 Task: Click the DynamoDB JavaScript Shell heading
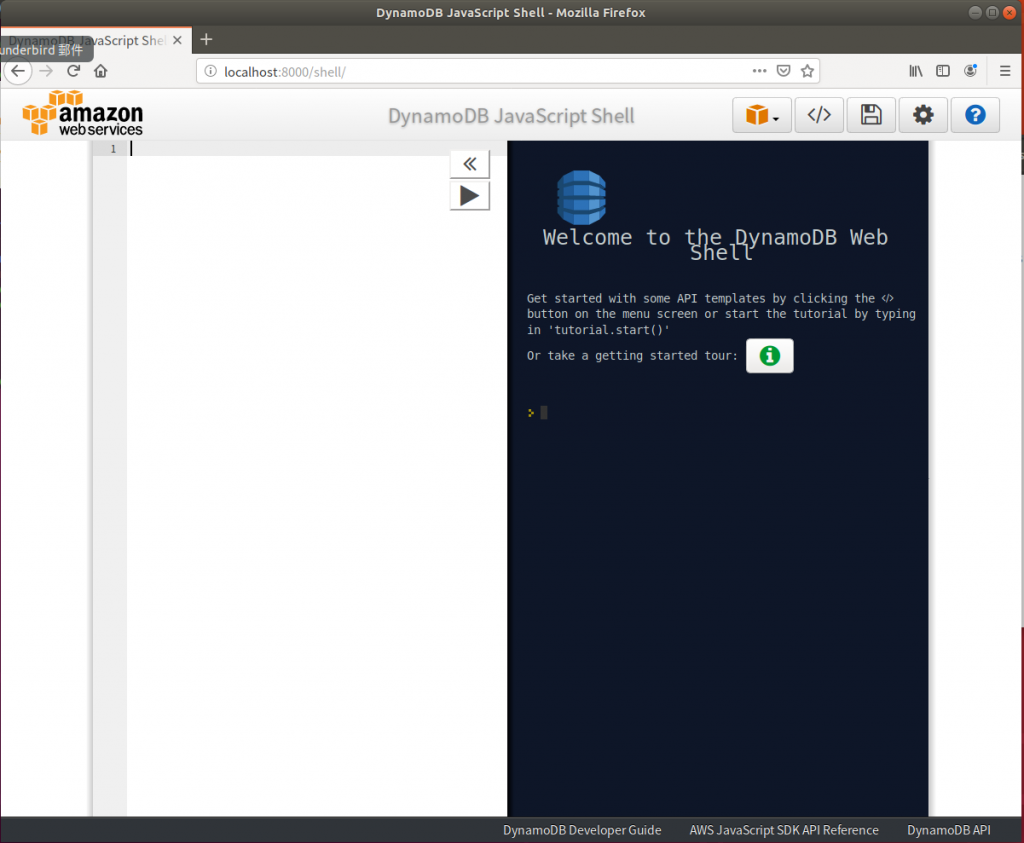[x=511, y=116]
